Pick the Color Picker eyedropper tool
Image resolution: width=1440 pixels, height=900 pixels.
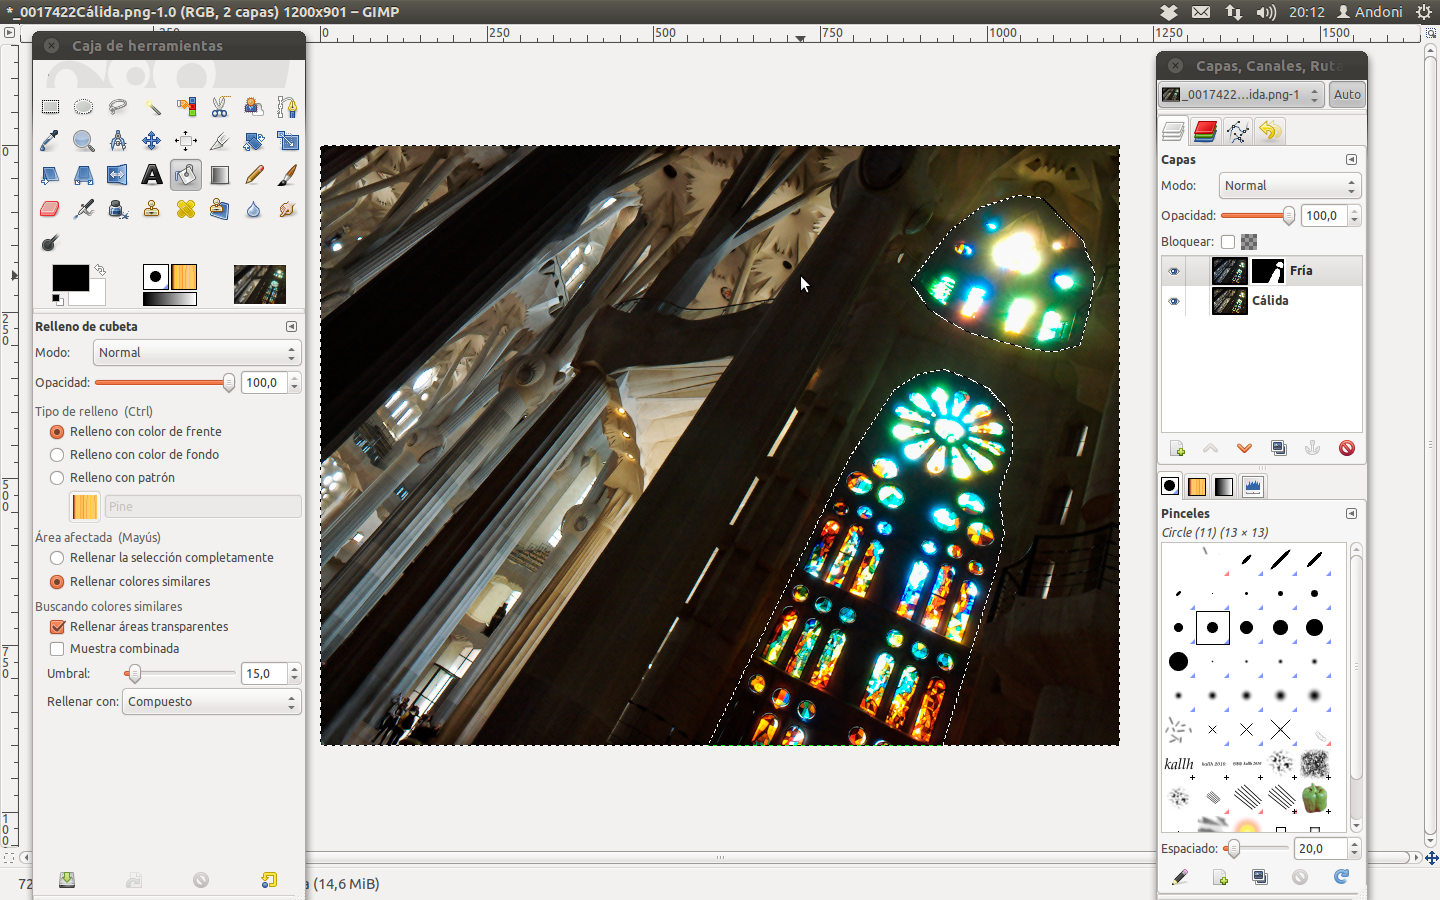point(50,141)
